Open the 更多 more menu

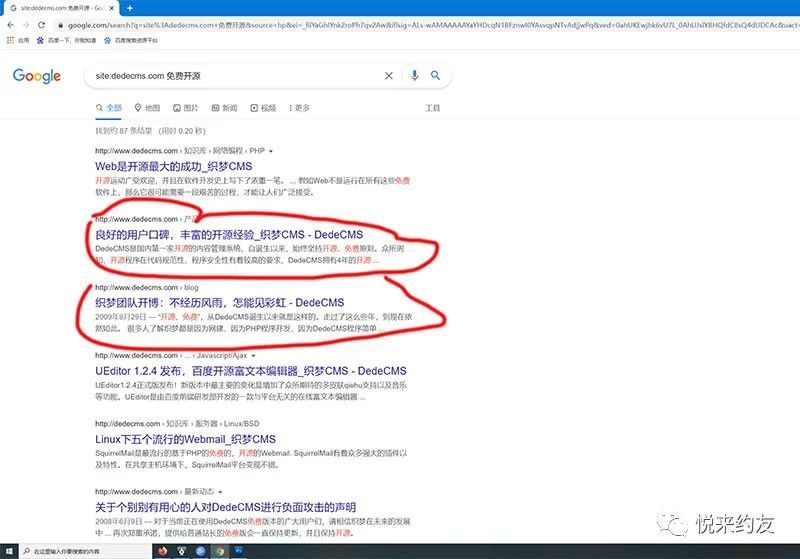pyautogui.click(x=299, y=108)
